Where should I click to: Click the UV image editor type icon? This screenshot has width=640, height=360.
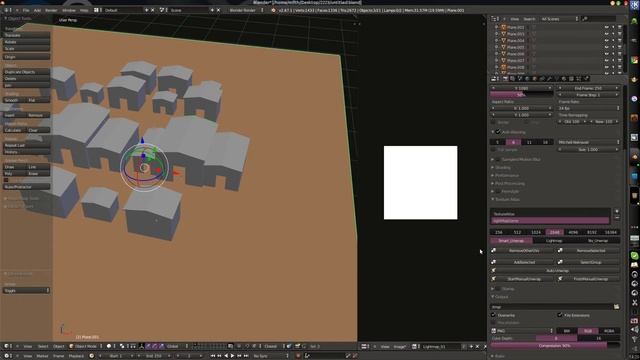click(364, 346)
